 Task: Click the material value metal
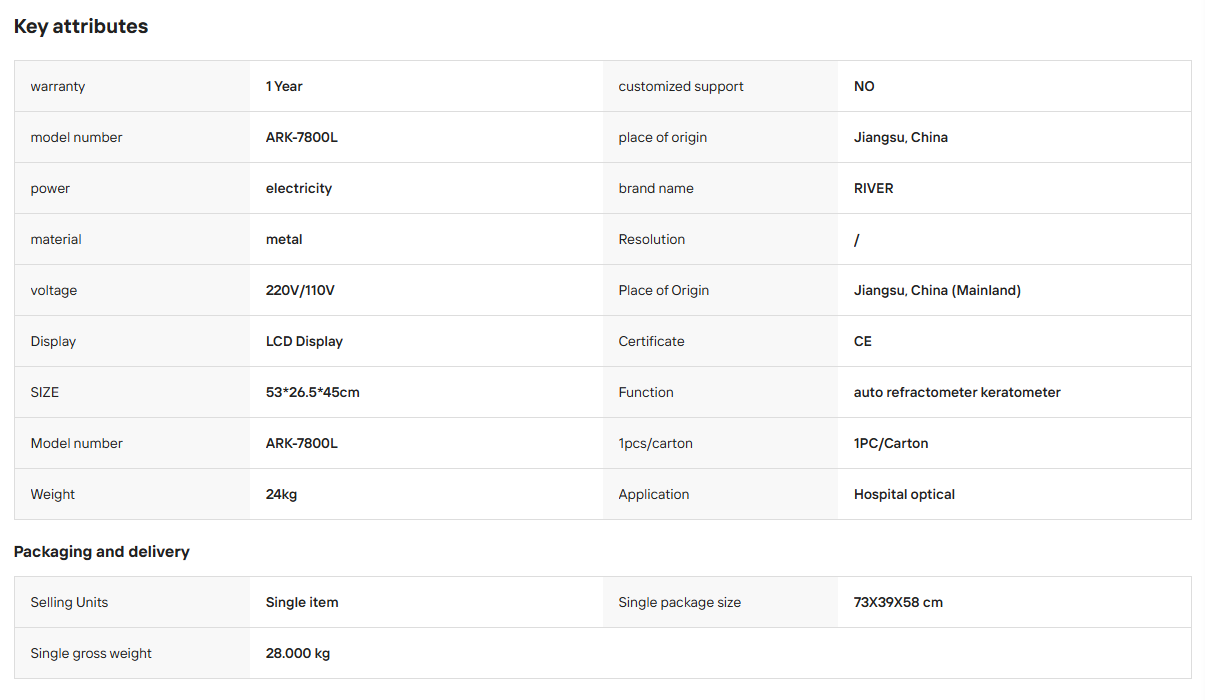coord(284,239)
